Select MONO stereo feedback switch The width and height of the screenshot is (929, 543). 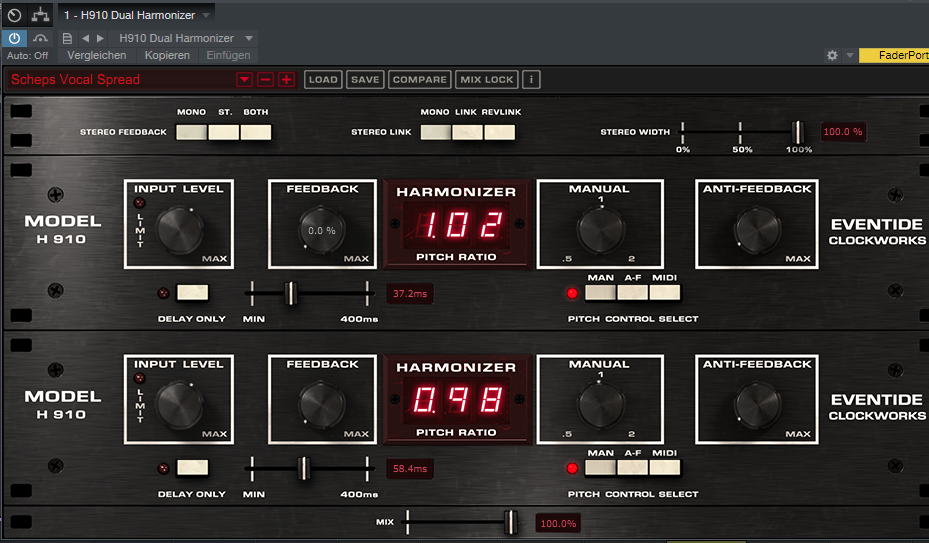click(191, 132)
